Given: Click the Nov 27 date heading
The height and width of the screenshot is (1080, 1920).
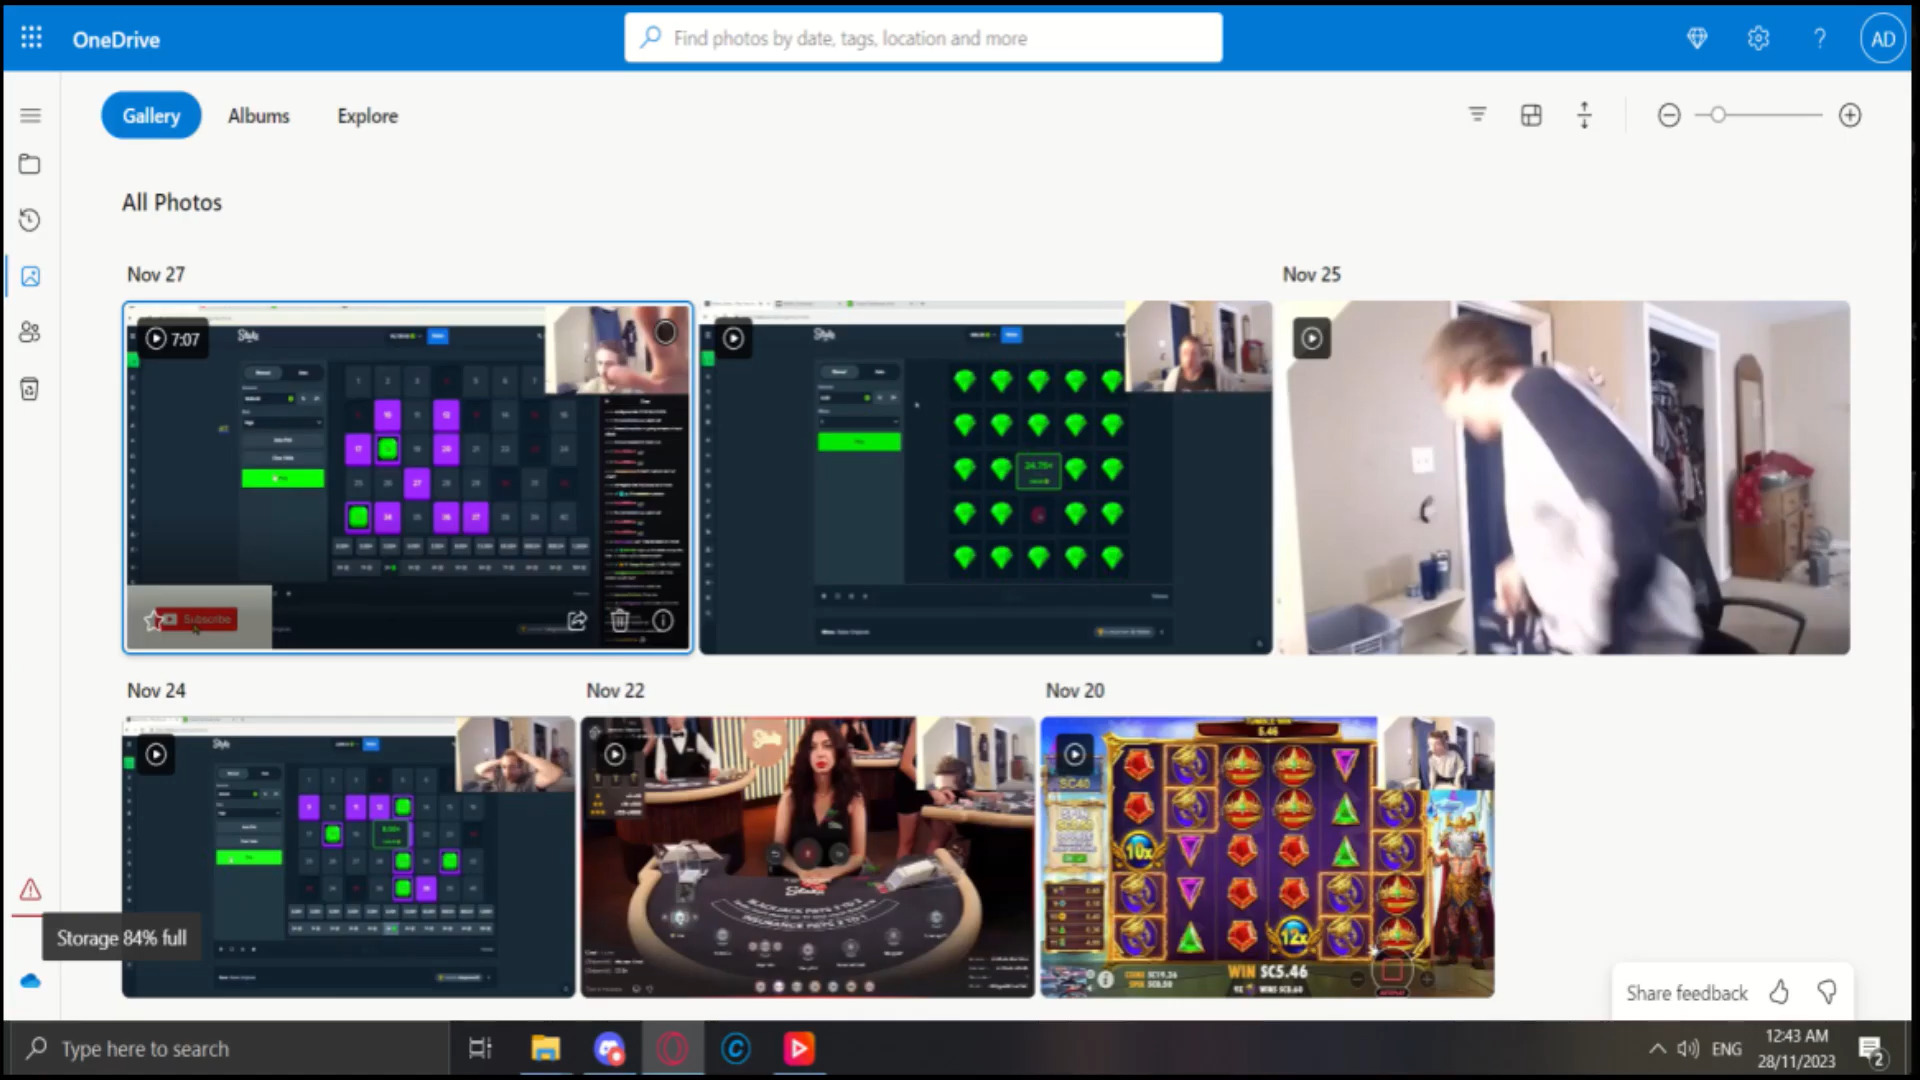Looking at the screenshot, I should click(156, 274).
